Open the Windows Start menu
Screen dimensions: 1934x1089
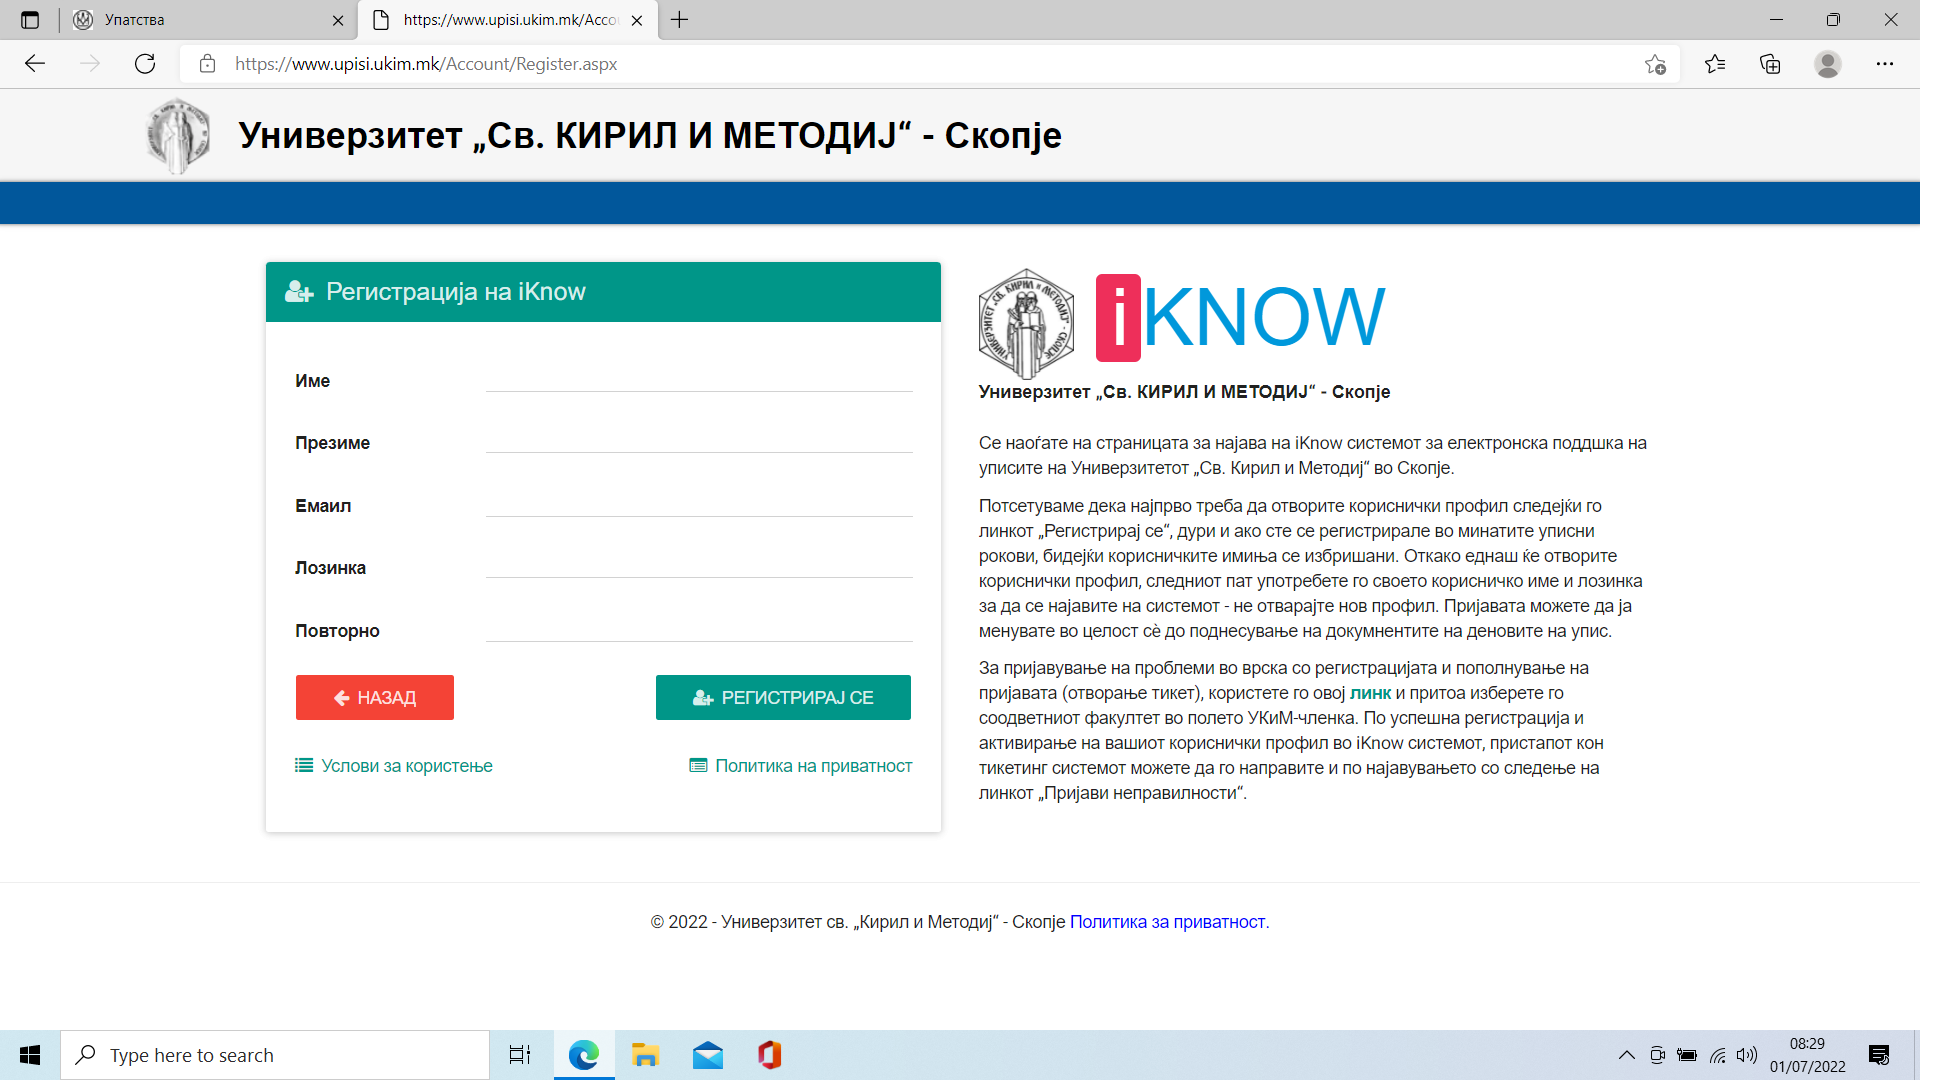30,1055
